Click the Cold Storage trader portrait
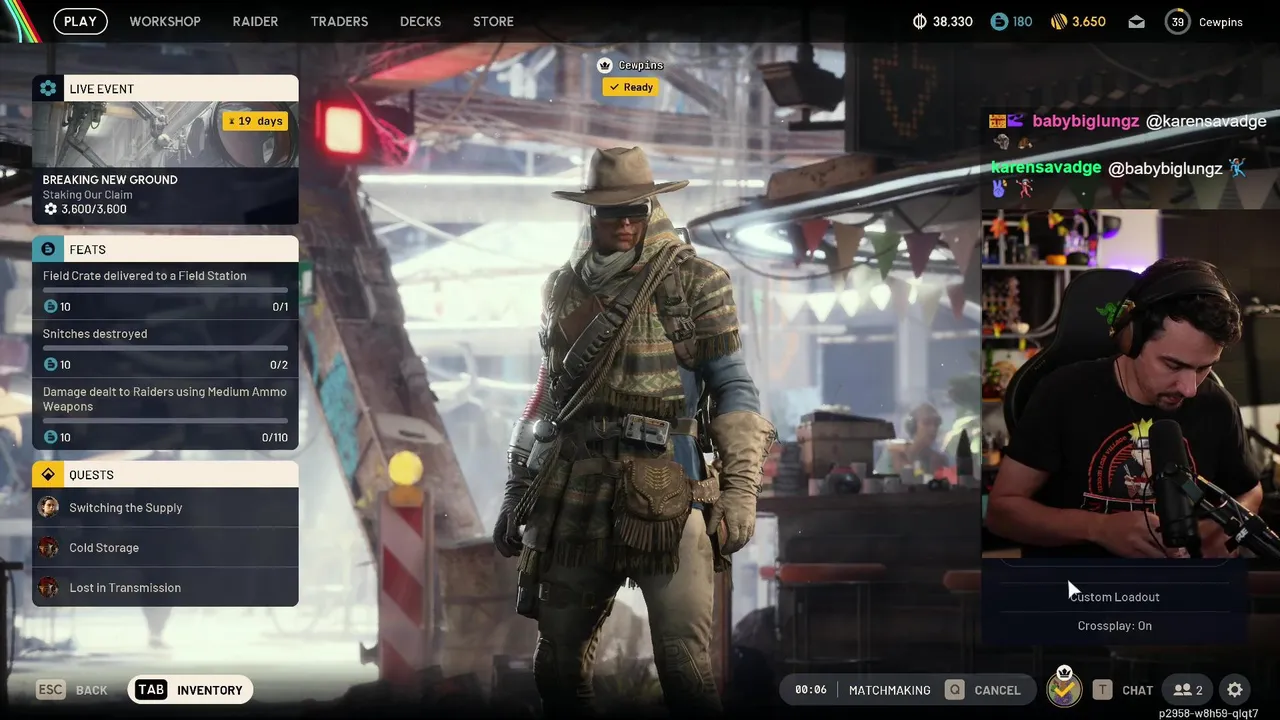 tap(48, 548)
